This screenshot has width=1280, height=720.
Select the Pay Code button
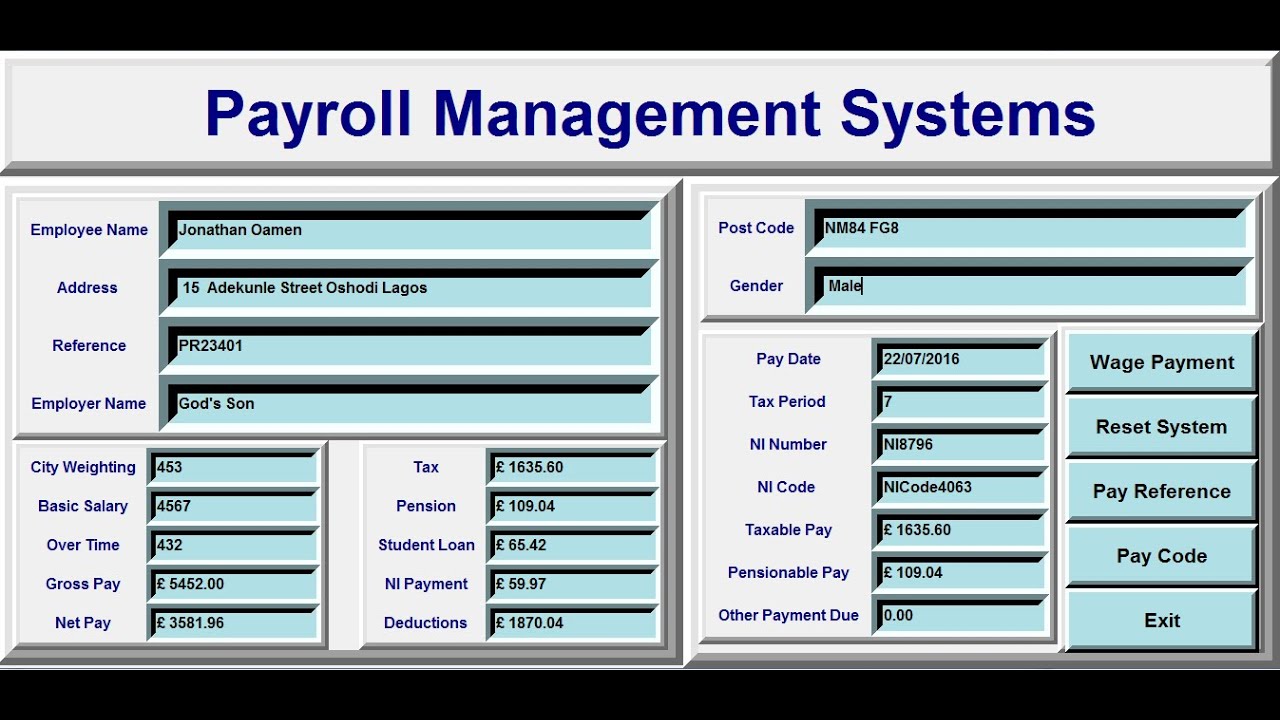(x=1162, y=556)
